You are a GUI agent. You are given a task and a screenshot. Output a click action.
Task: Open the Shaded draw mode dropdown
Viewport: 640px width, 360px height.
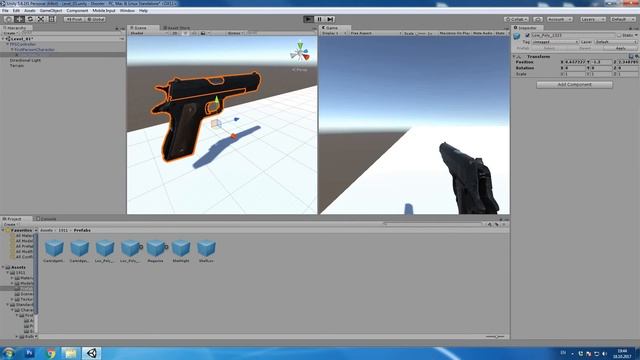click(x=148, y=33)
